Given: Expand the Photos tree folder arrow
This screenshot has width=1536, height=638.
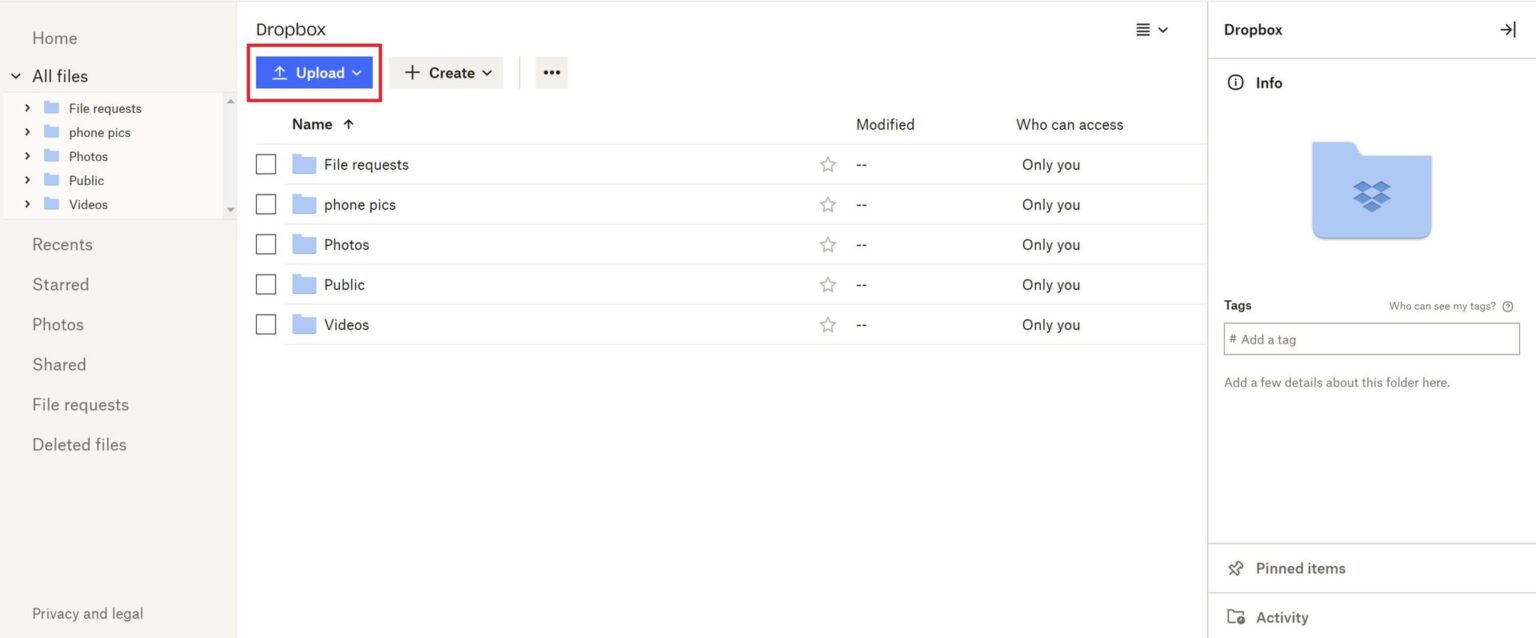Looking at the screenshot, I should (x=27, y=157).
